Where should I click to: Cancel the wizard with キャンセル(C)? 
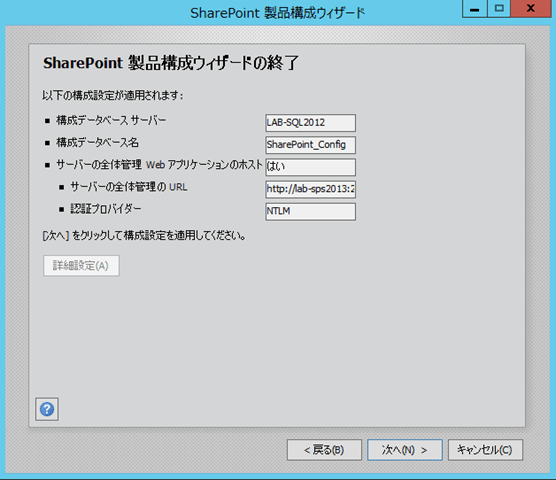(485, 450)
